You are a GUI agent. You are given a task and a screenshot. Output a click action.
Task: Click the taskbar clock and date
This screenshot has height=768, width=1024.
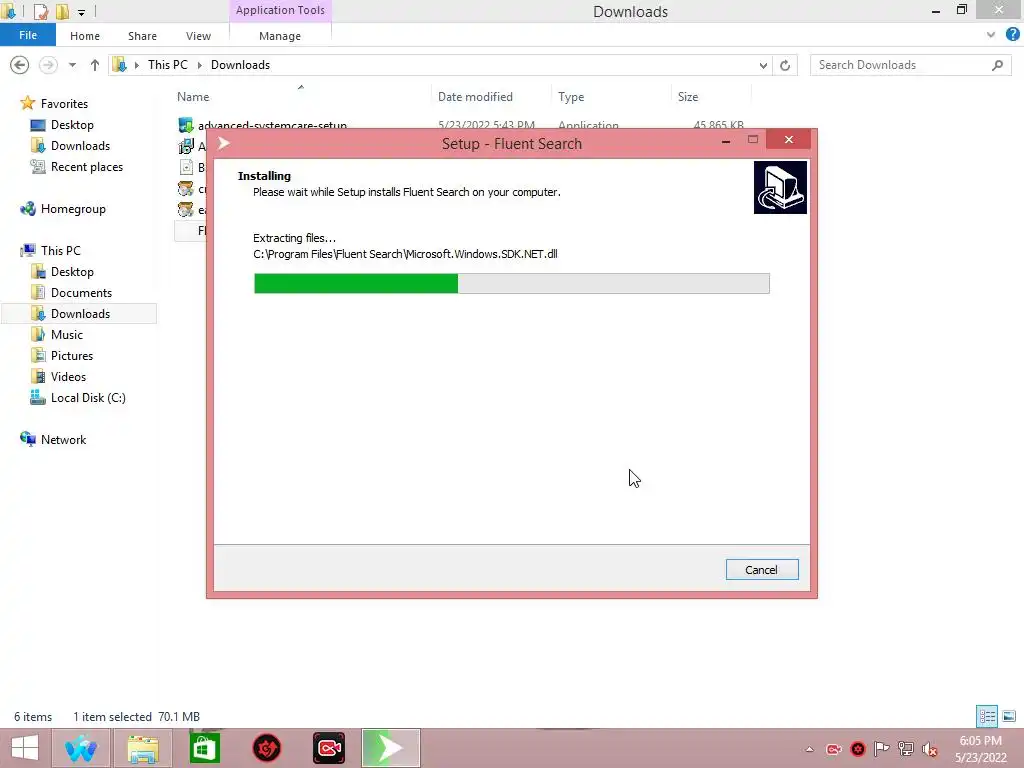pyautogui.click(x=980, y=749)
